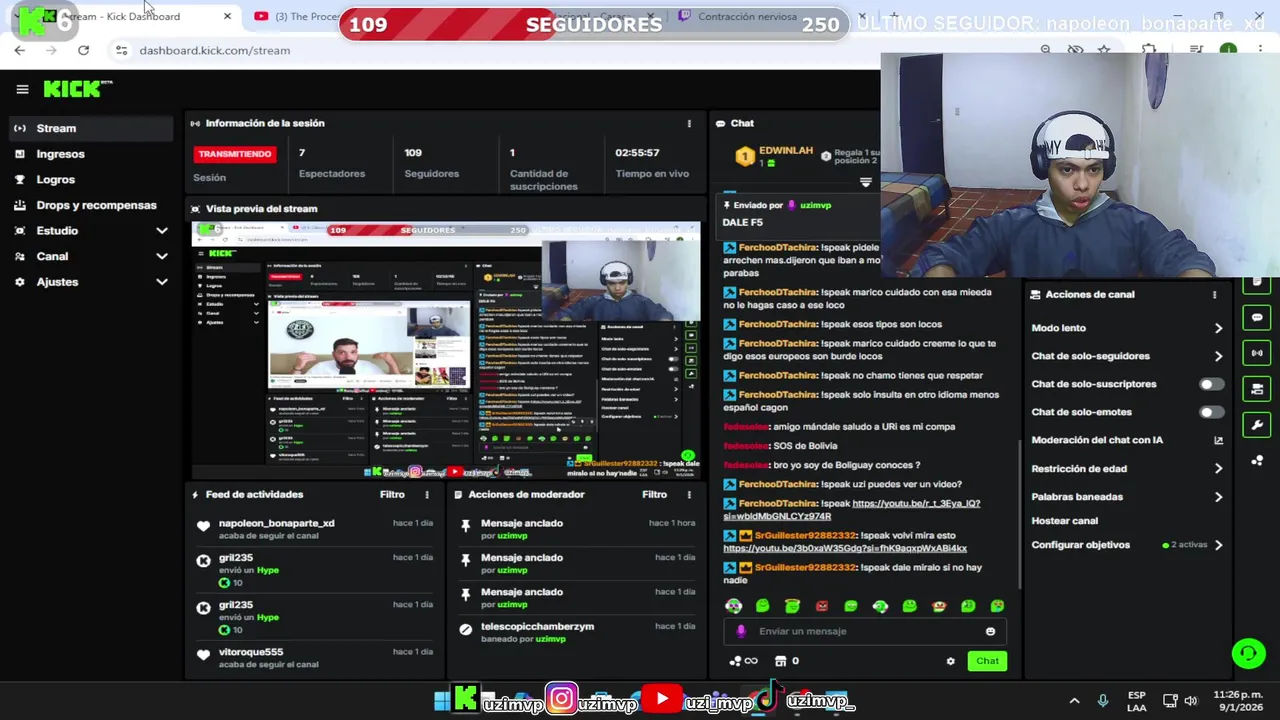Click Hostear canal option
Image resolution: width=1280 pixels, height=720 pixels.
pyautogui.click(x=1064, y=520)
